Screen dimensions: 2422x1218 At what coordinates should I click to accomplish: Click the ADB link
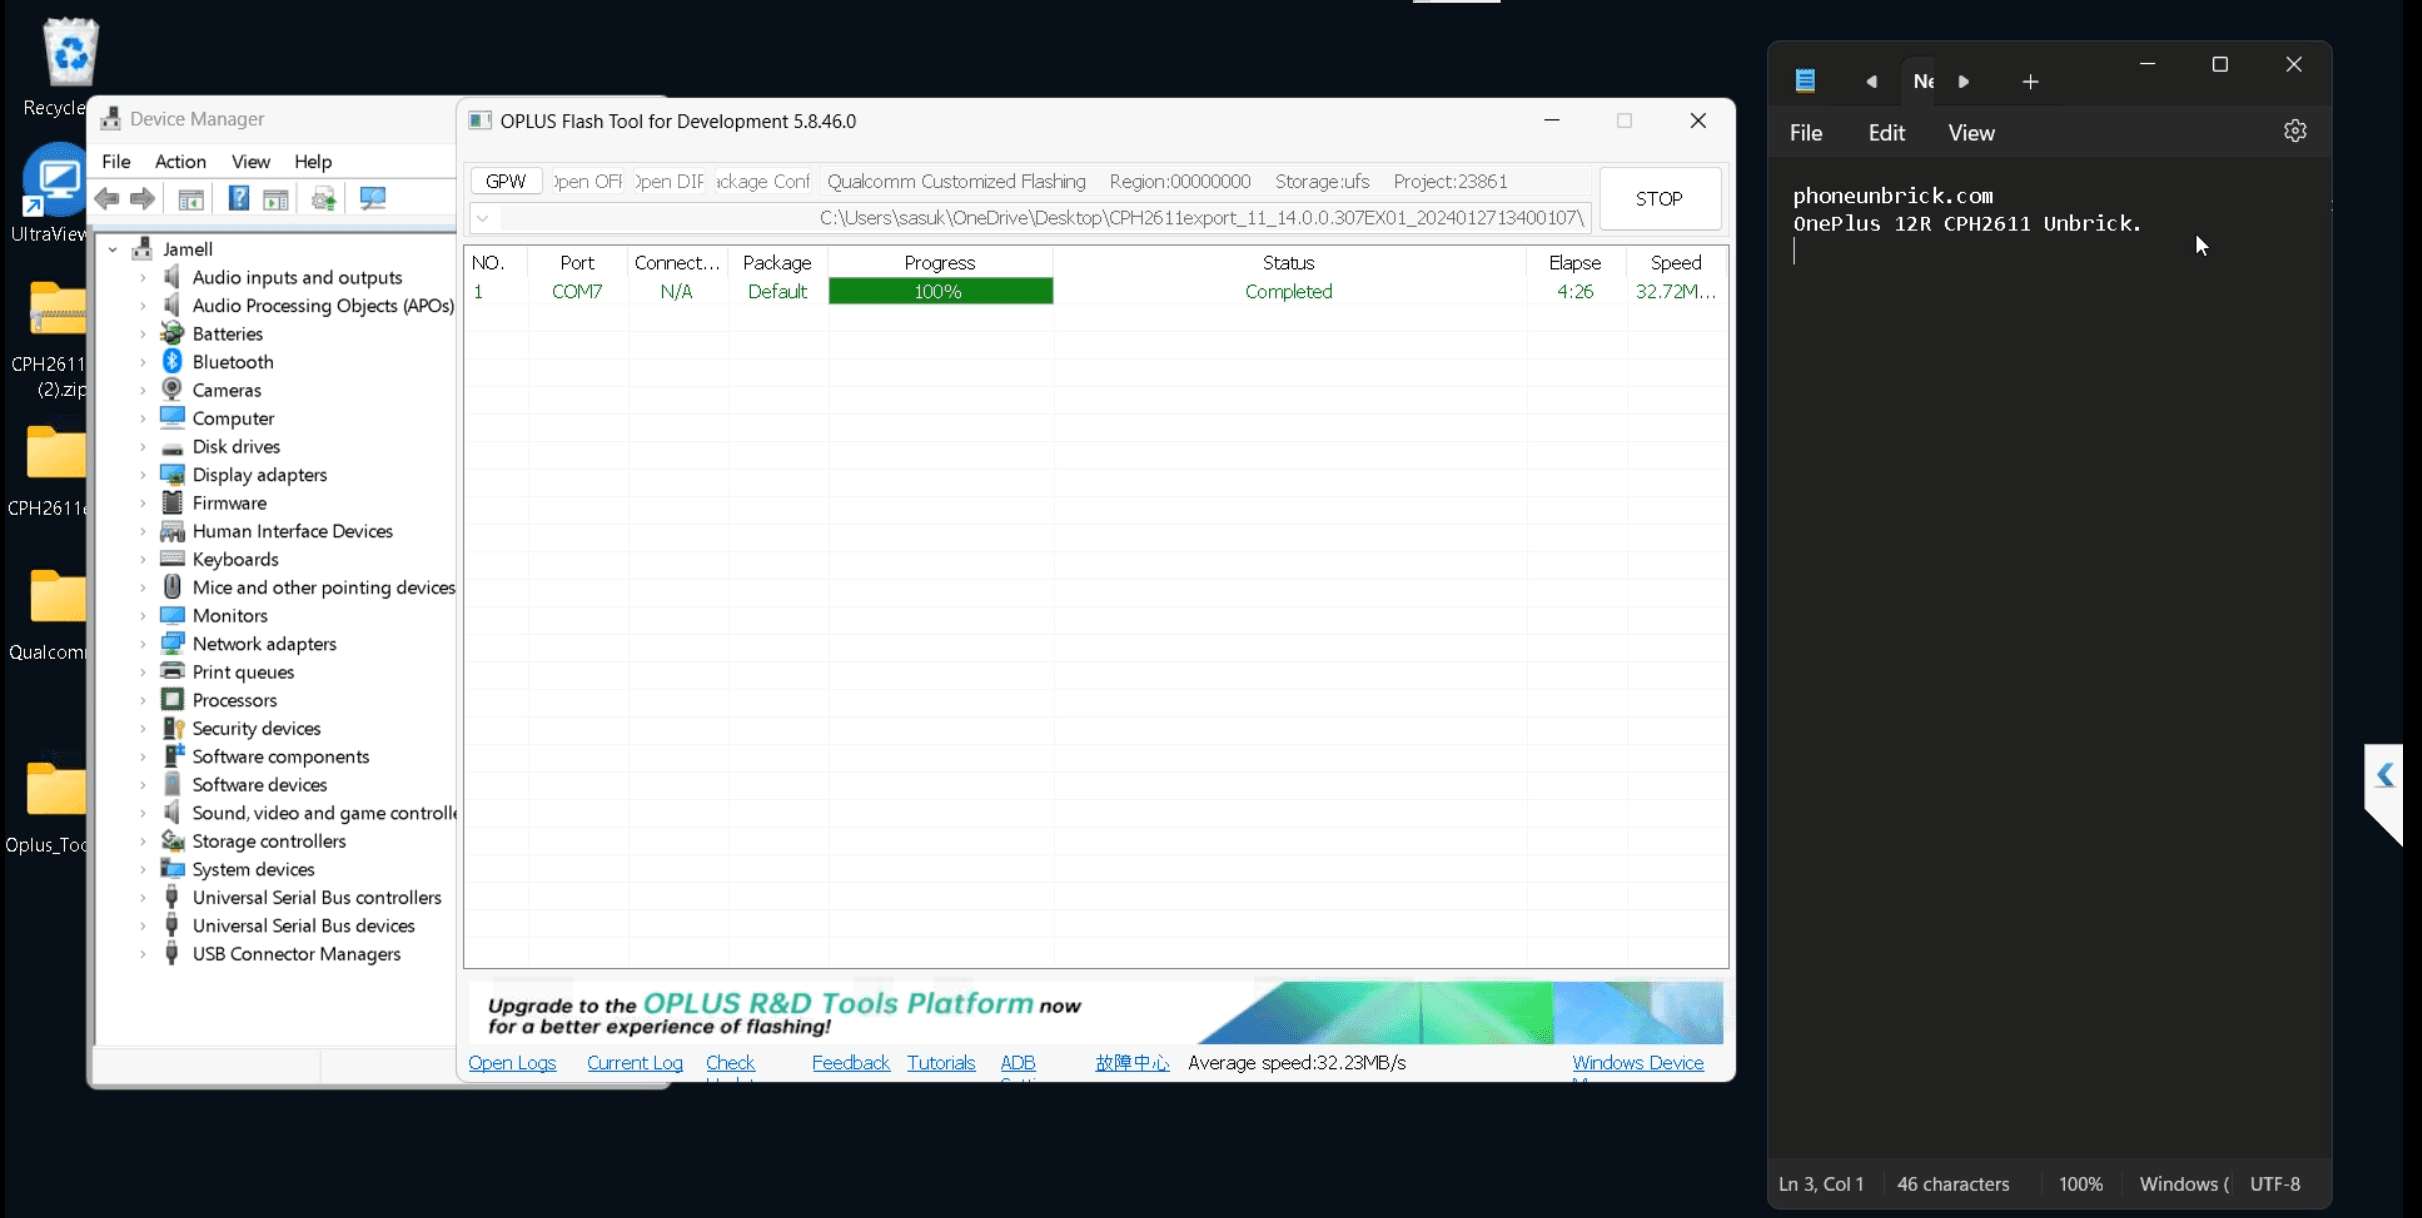point(1018,1062)
